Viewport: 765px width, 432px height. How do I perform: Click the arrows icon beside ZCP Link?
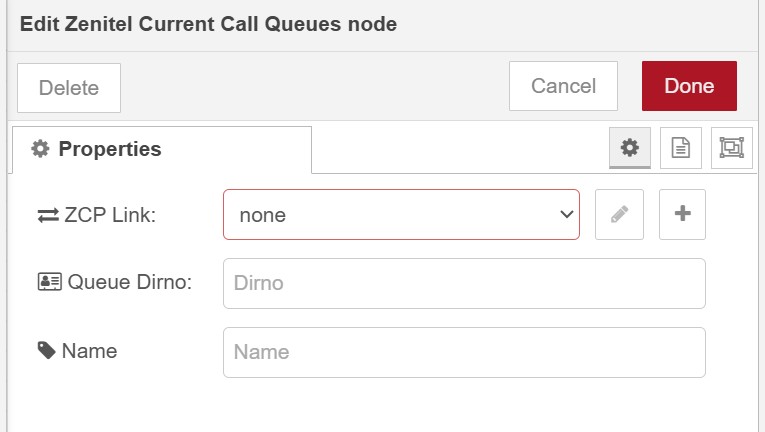[48, 215]
